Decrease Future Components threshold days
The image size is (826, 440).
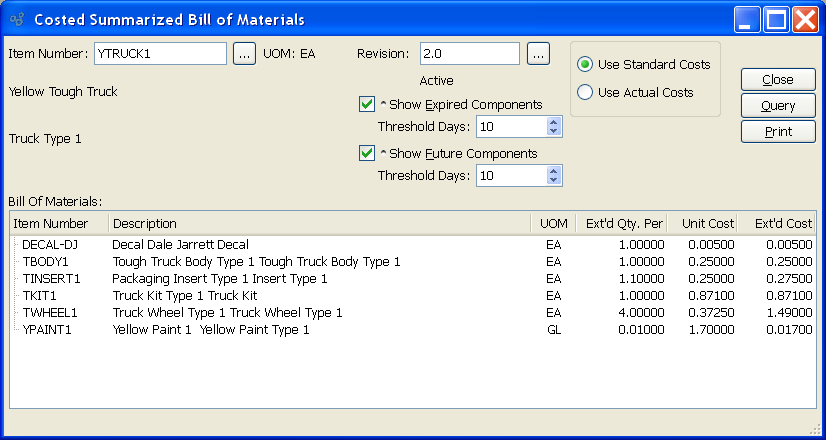[554, 180]
